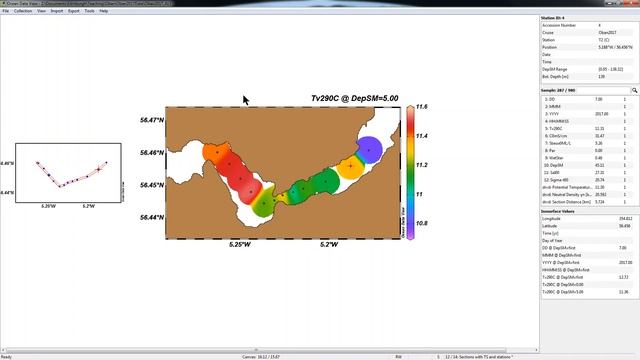Select sample row 10: DepSM
This screenshot has width=640, height=360.
588,165
